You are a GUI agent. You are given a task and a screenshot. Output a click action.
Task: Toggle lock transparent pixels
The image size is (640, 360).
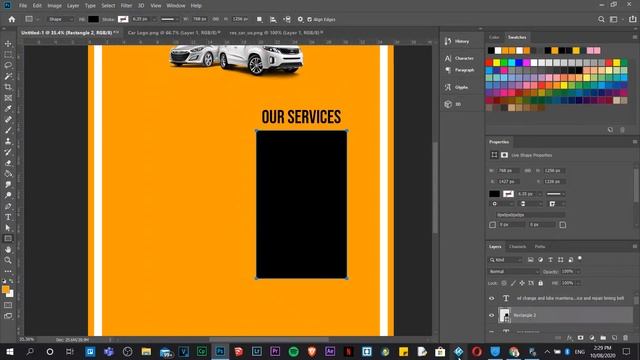click(x=504, y=283)
